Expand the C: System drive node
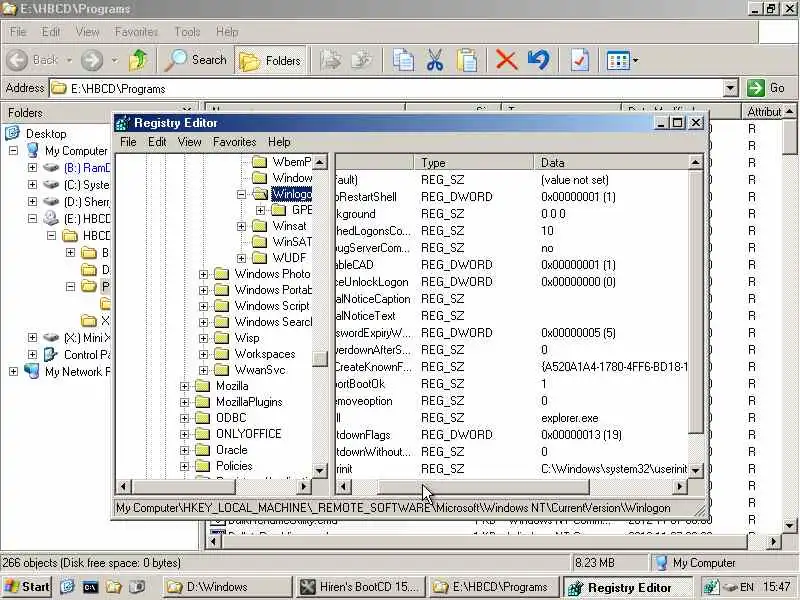Screen dimensions: 800x600 click(x=32, y=184)
